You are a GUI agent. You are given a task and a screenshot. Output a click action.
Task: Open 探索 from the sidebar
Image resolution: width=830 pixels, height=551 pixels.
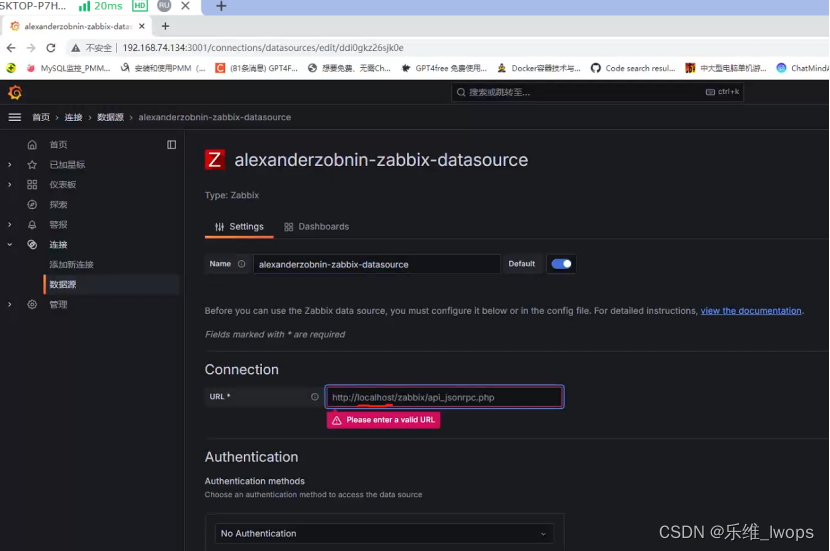(x=58, y=204)
